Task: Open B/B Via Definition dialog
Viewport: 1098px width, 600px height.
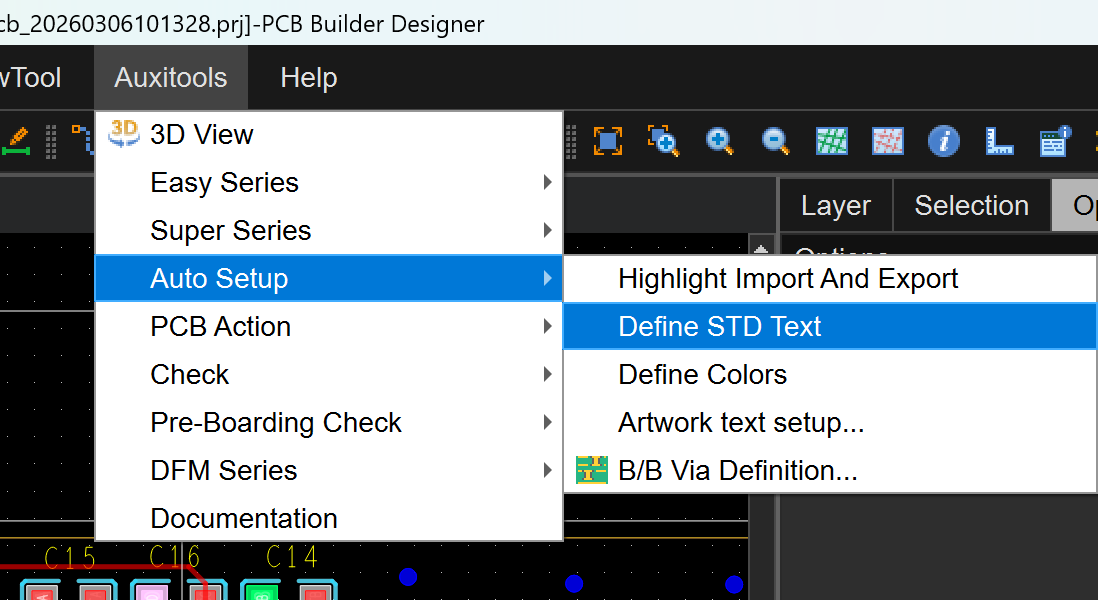Action: pyautogui.click(x=737, y=471)
